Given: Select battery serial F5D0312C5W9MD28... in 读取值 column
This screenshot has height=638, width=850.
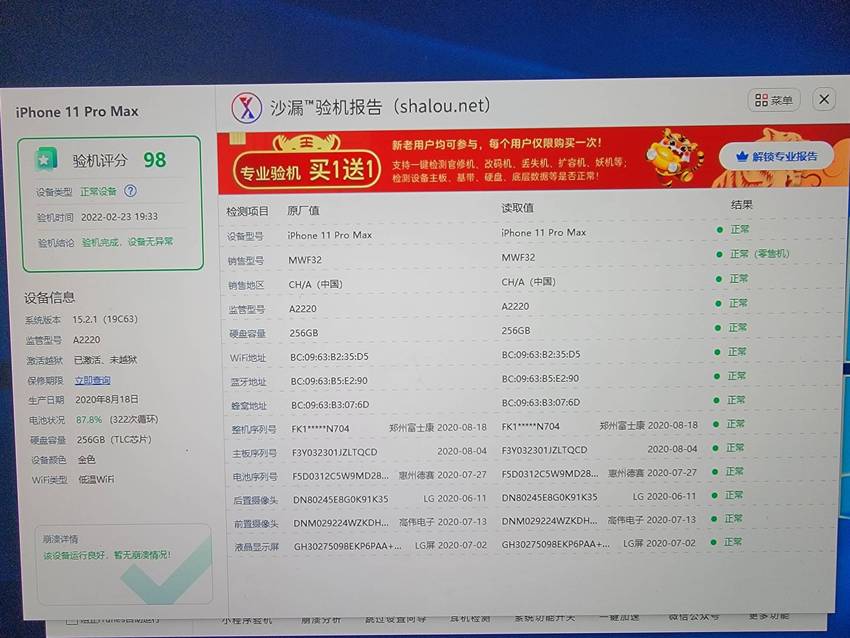Looking at the screenshot, I should point(550,473).
